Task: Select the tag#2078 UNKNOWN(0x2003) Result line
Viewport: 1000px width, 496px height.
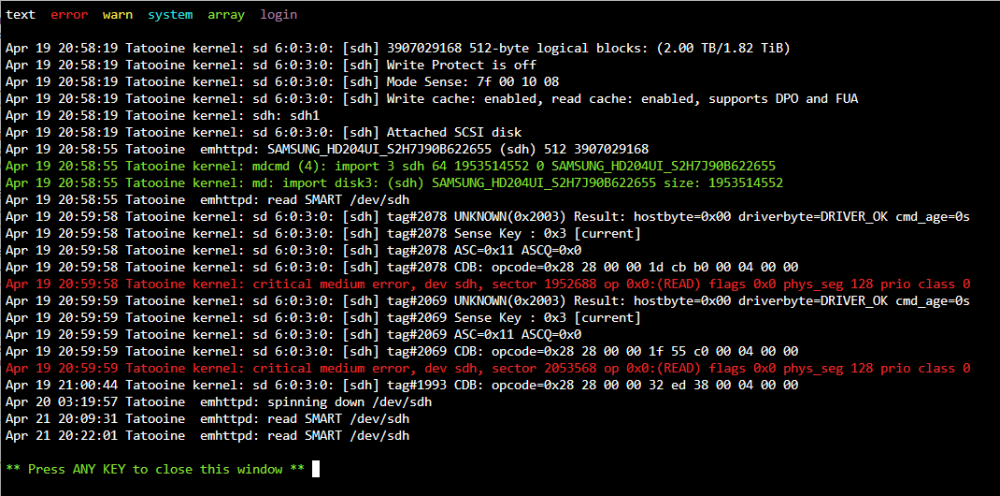Action: 488,217
